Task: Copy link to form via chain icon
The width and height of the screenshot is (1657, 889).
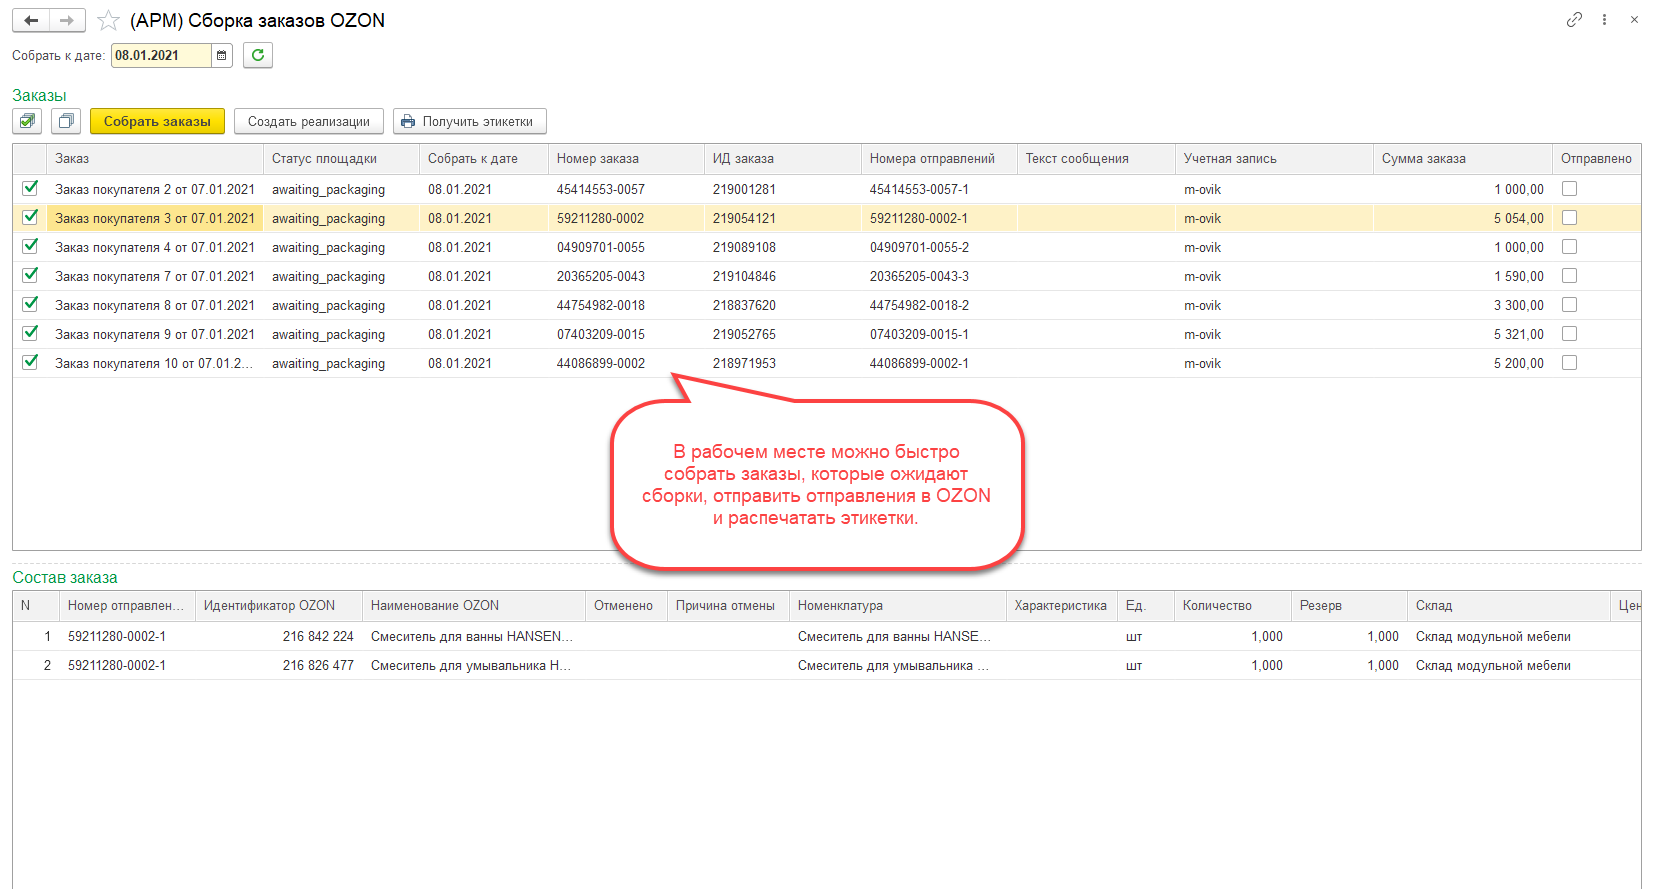Action: (x=1574, y=20)
